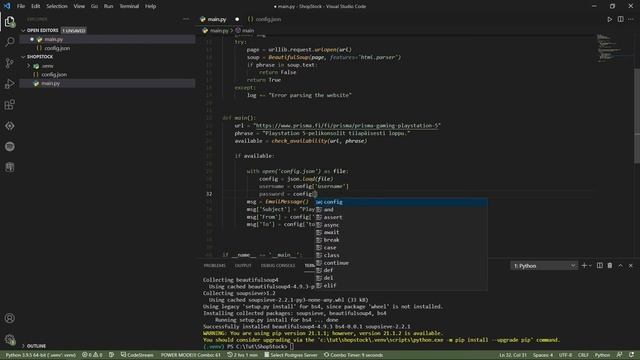Viewport: 640px width, 360px height.
Task: Split the terminal pane
Action: (x=600, y=266)
